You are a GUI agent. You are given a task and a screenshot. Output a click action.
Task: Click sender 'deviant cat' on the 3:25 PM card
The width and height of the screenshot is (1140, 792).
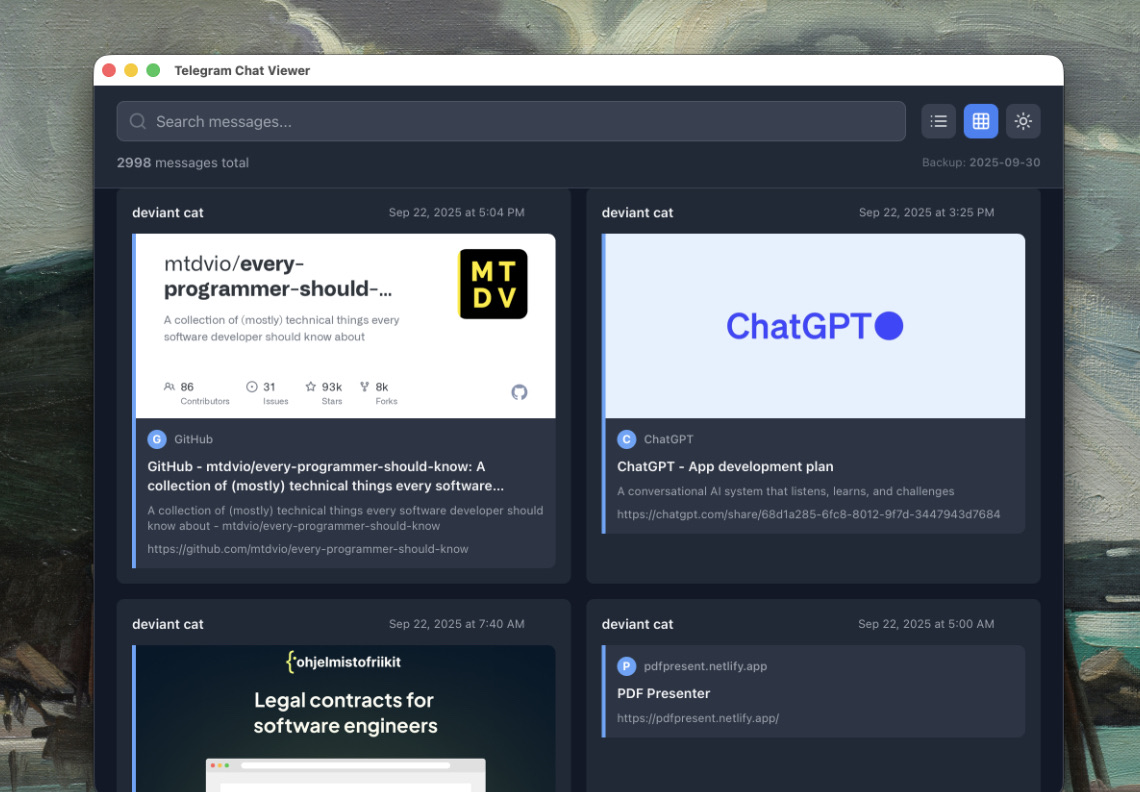[x=638, y=213]
